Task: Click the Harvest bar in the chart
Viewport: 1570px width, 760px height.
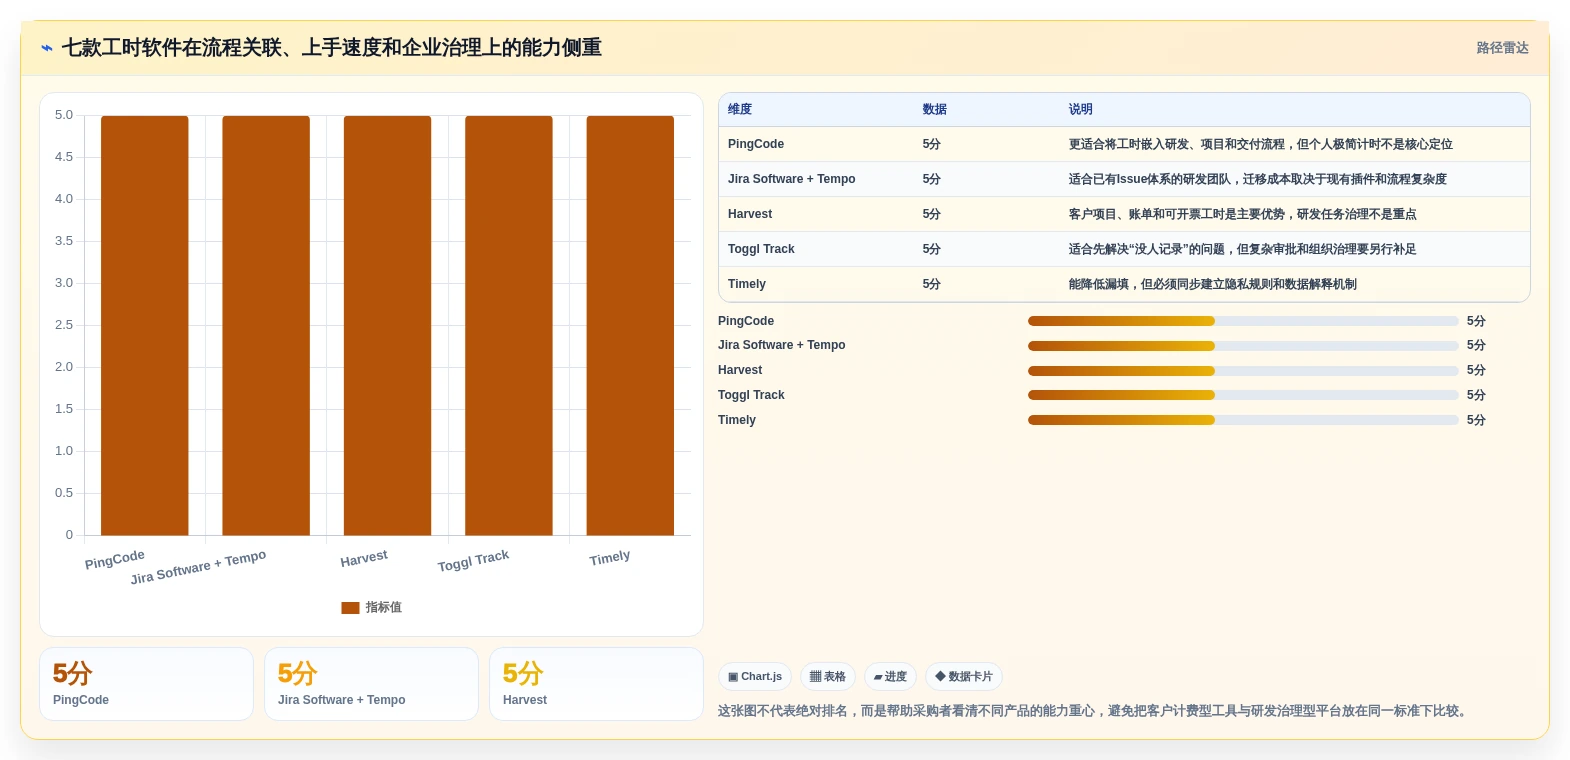Action: 388,326
